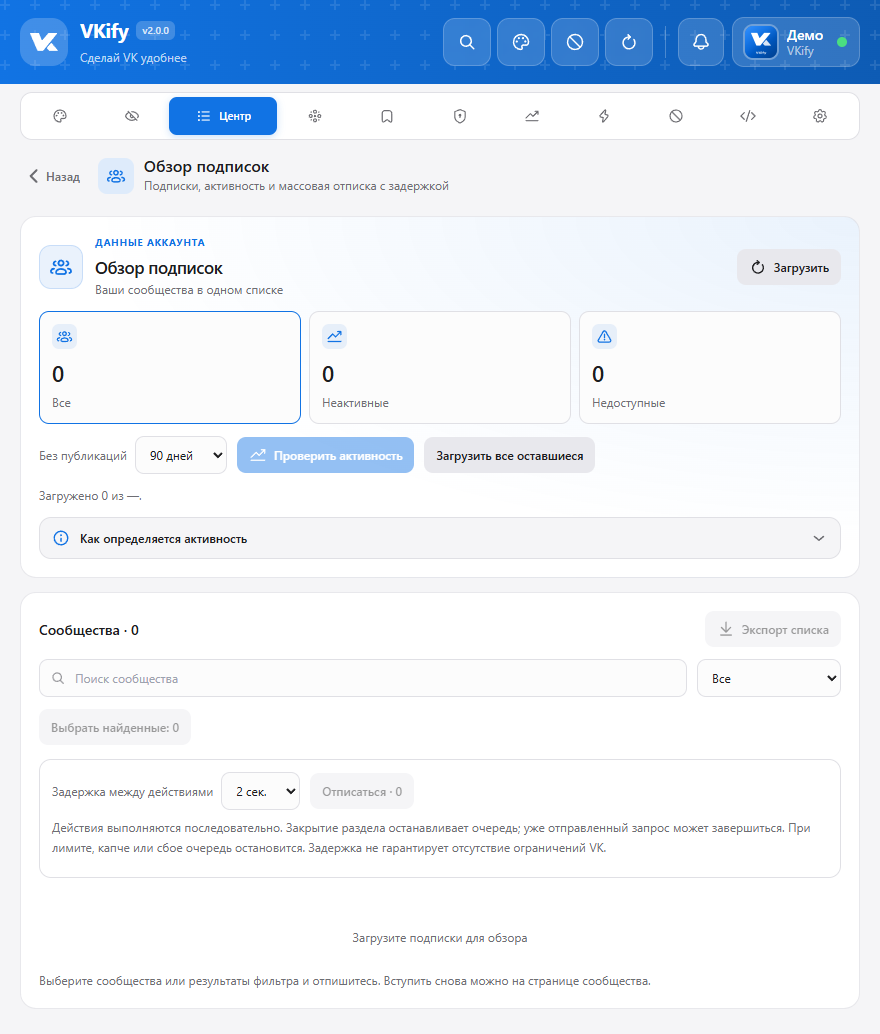880x1034 pixels.
Task: Click Загрузите подписки для обзора placeholder text
Action: 440,938
